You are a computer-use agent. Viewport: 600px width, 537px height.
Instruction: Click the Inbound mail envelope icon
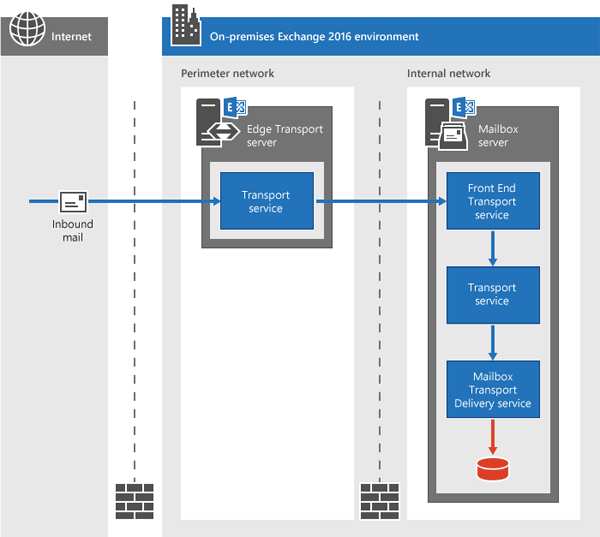(x=73, y=201)
